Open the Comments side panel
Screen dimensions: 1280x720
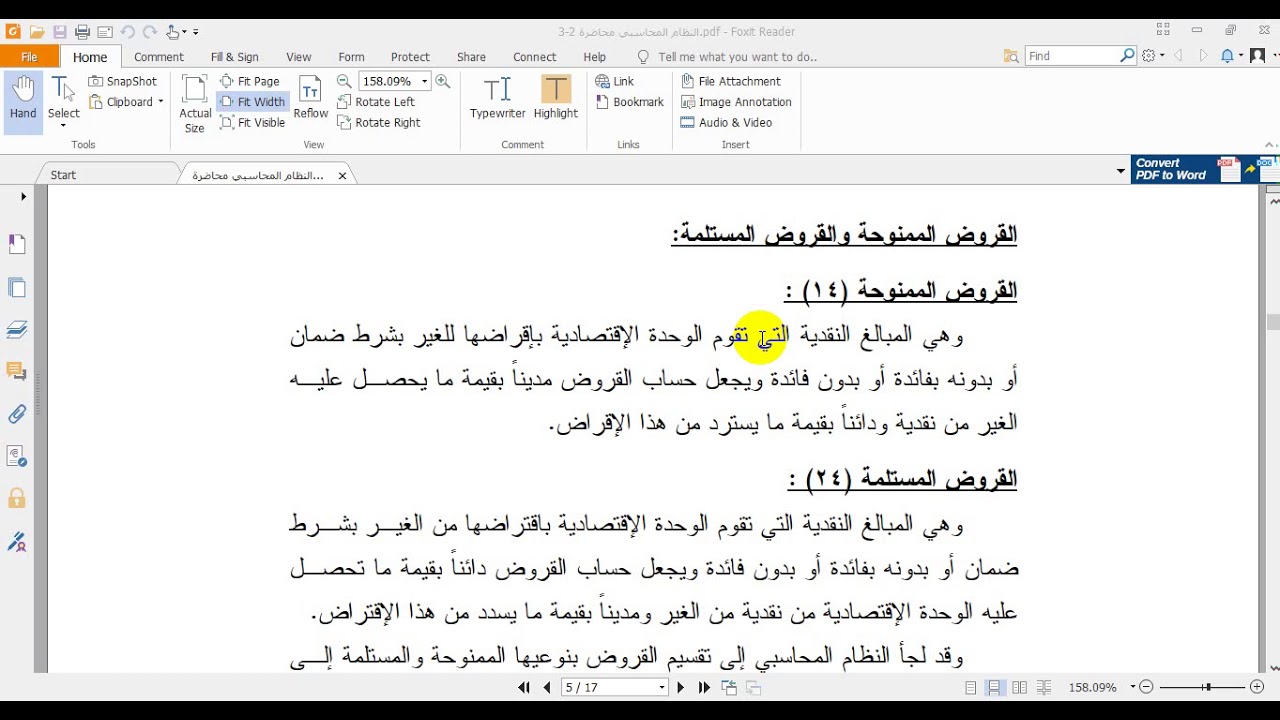(17, 372)
